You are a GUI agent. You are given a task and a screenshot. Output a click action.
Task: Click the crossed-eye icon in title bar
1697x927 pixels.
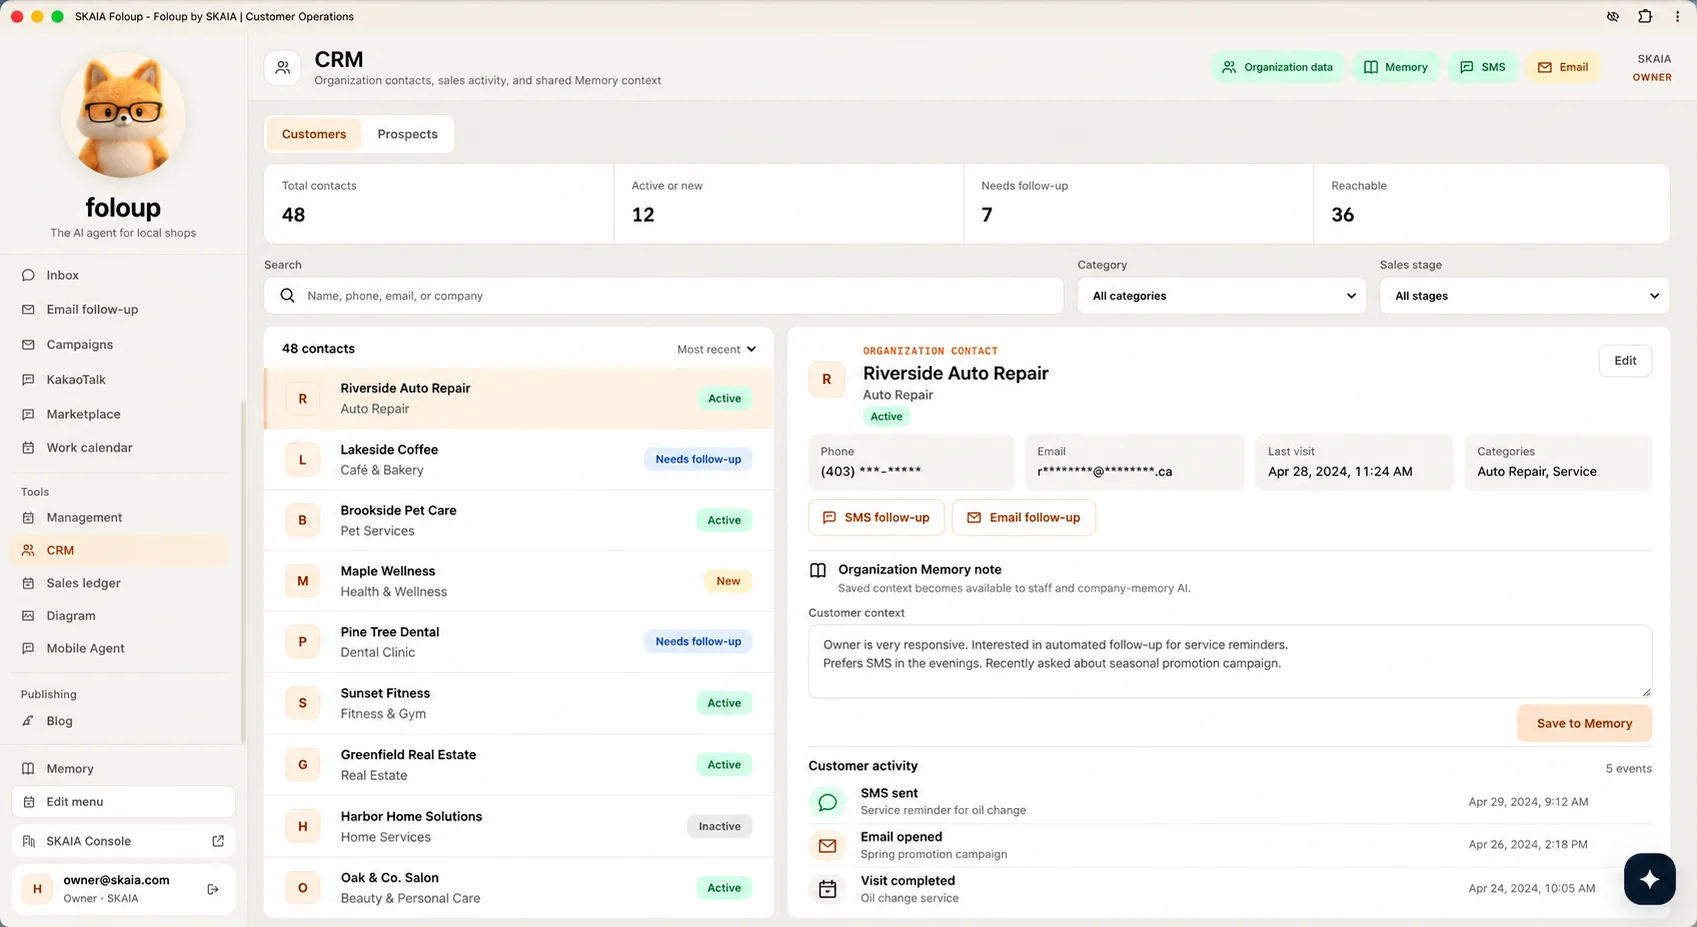pos(1612,16)
